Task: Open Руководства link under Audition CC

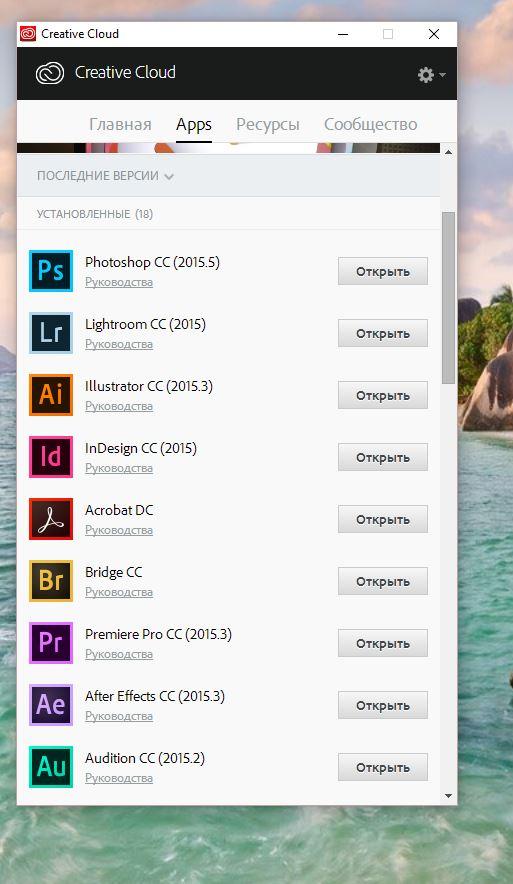Action: coord(119,778)
